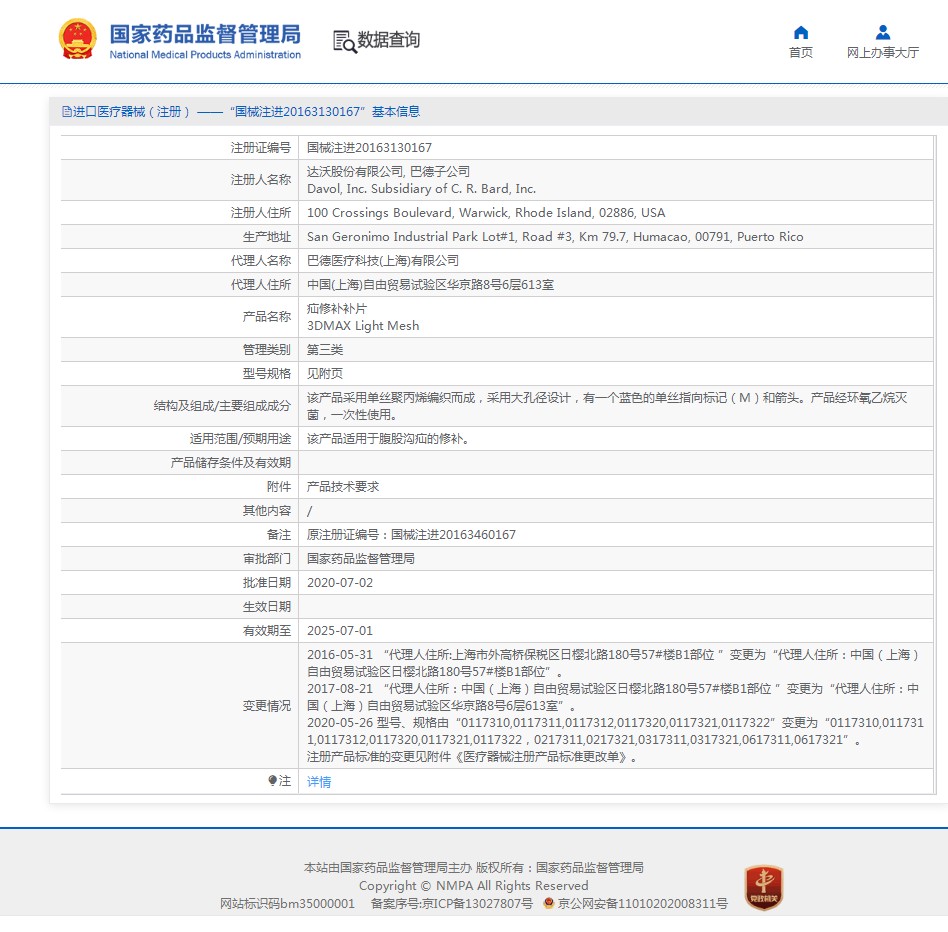
Task: Click the 国家药品监督管理局 header title
Action: pyautogui.click(x=205, y=34)
